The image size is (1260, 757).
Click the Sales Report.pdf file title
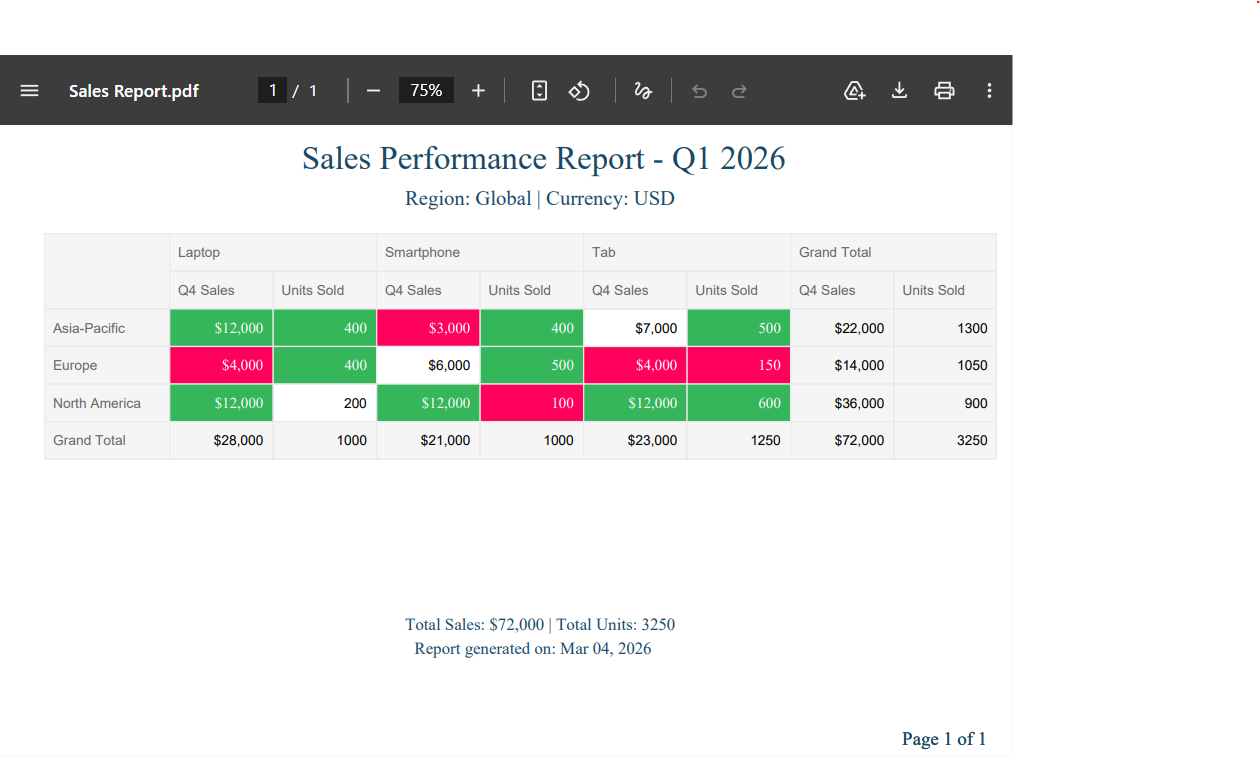point(134,91)
